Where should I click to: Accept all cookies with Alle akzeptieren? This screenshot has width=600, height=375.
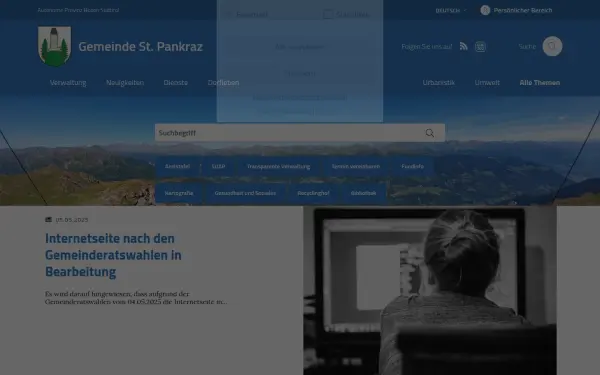click(300, 47)
